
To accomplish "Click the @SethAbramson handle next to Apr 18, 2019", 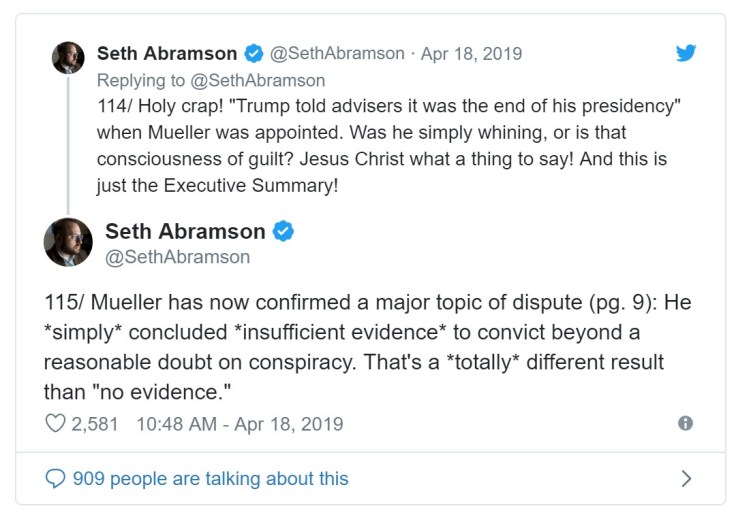I will [x=337, y=54].
